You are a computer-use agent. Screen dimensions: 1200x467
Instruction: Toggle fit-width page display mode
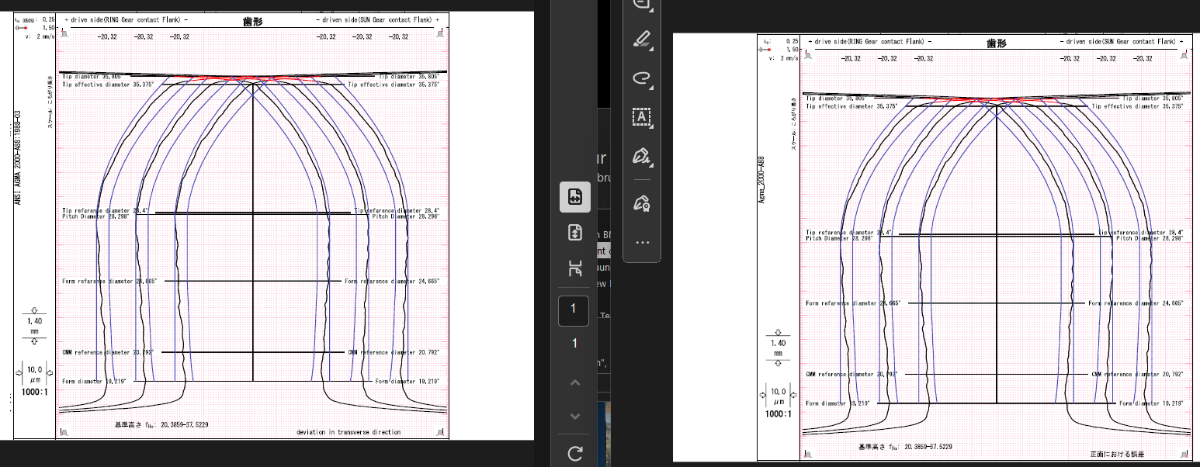pos(575,197)
